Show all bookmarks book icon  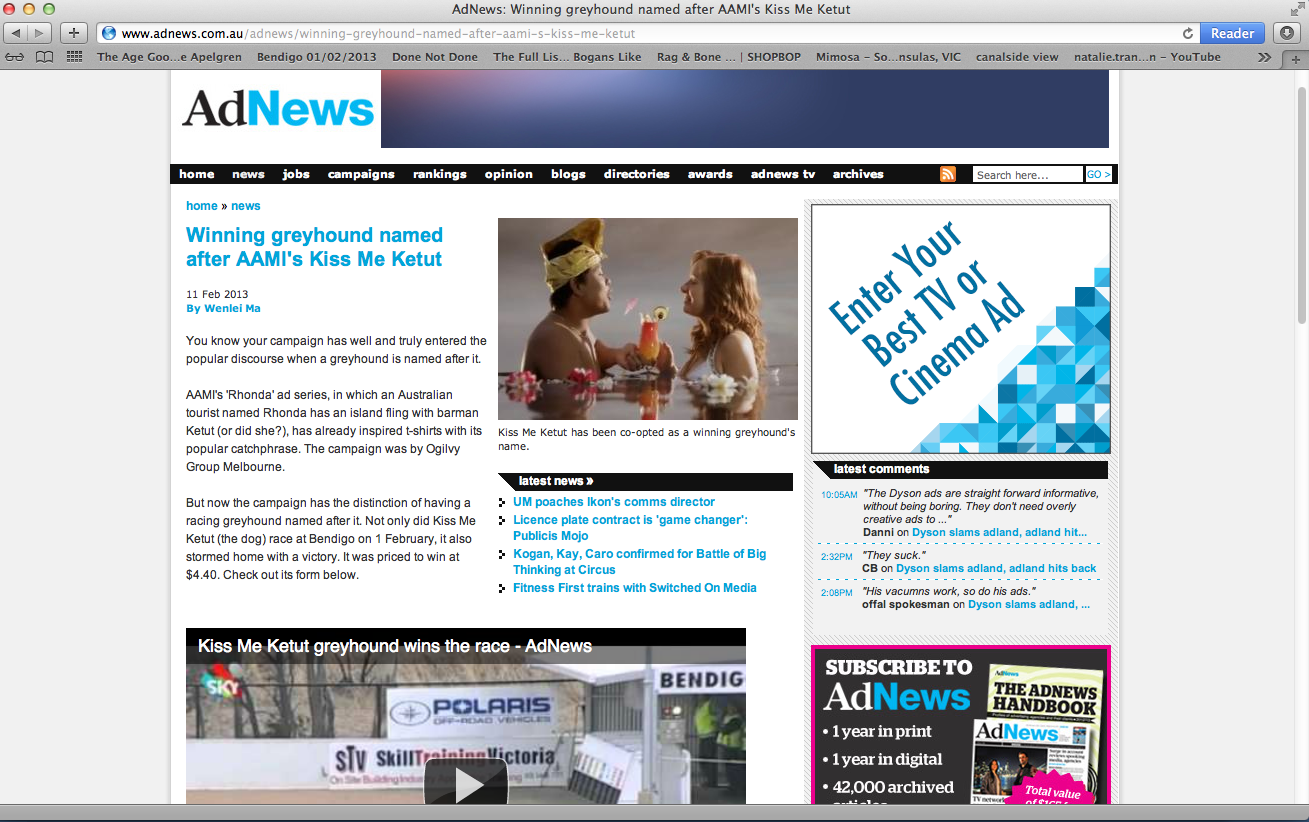tap(45, 57)
